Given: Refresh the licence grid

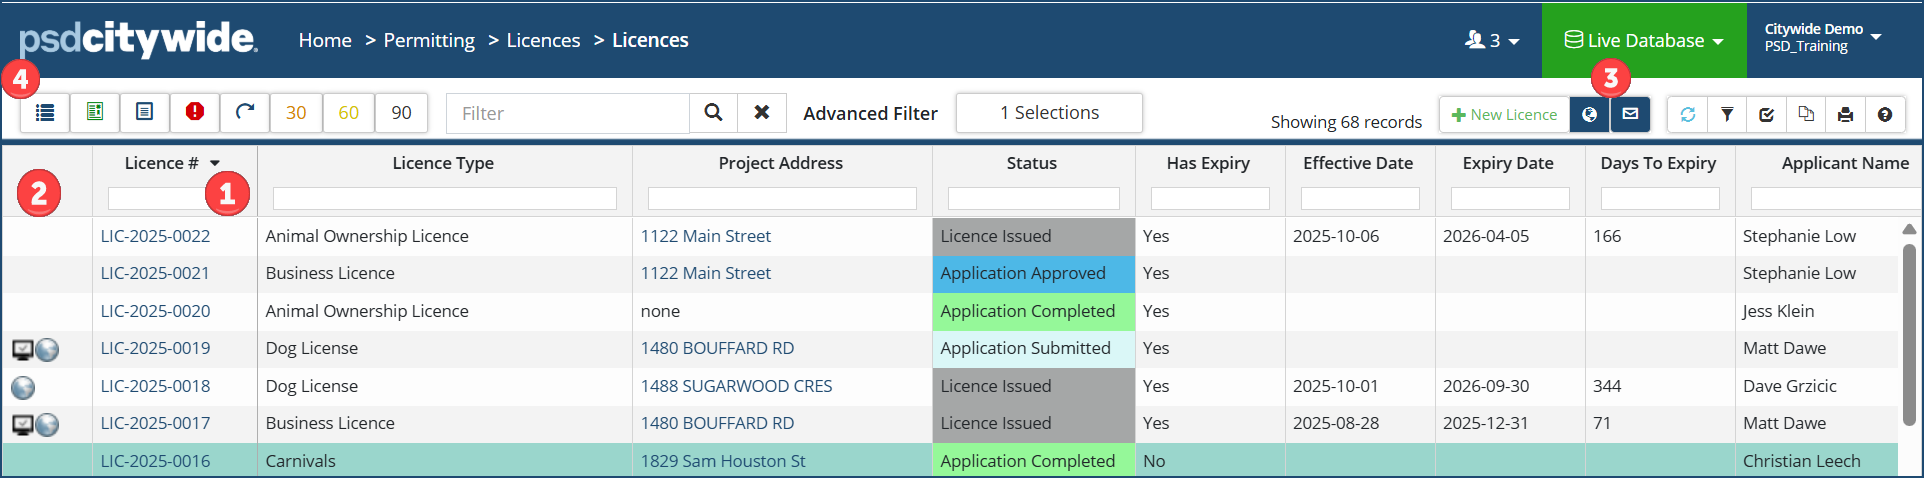Looking at the screenshot, I should 1688,115.
